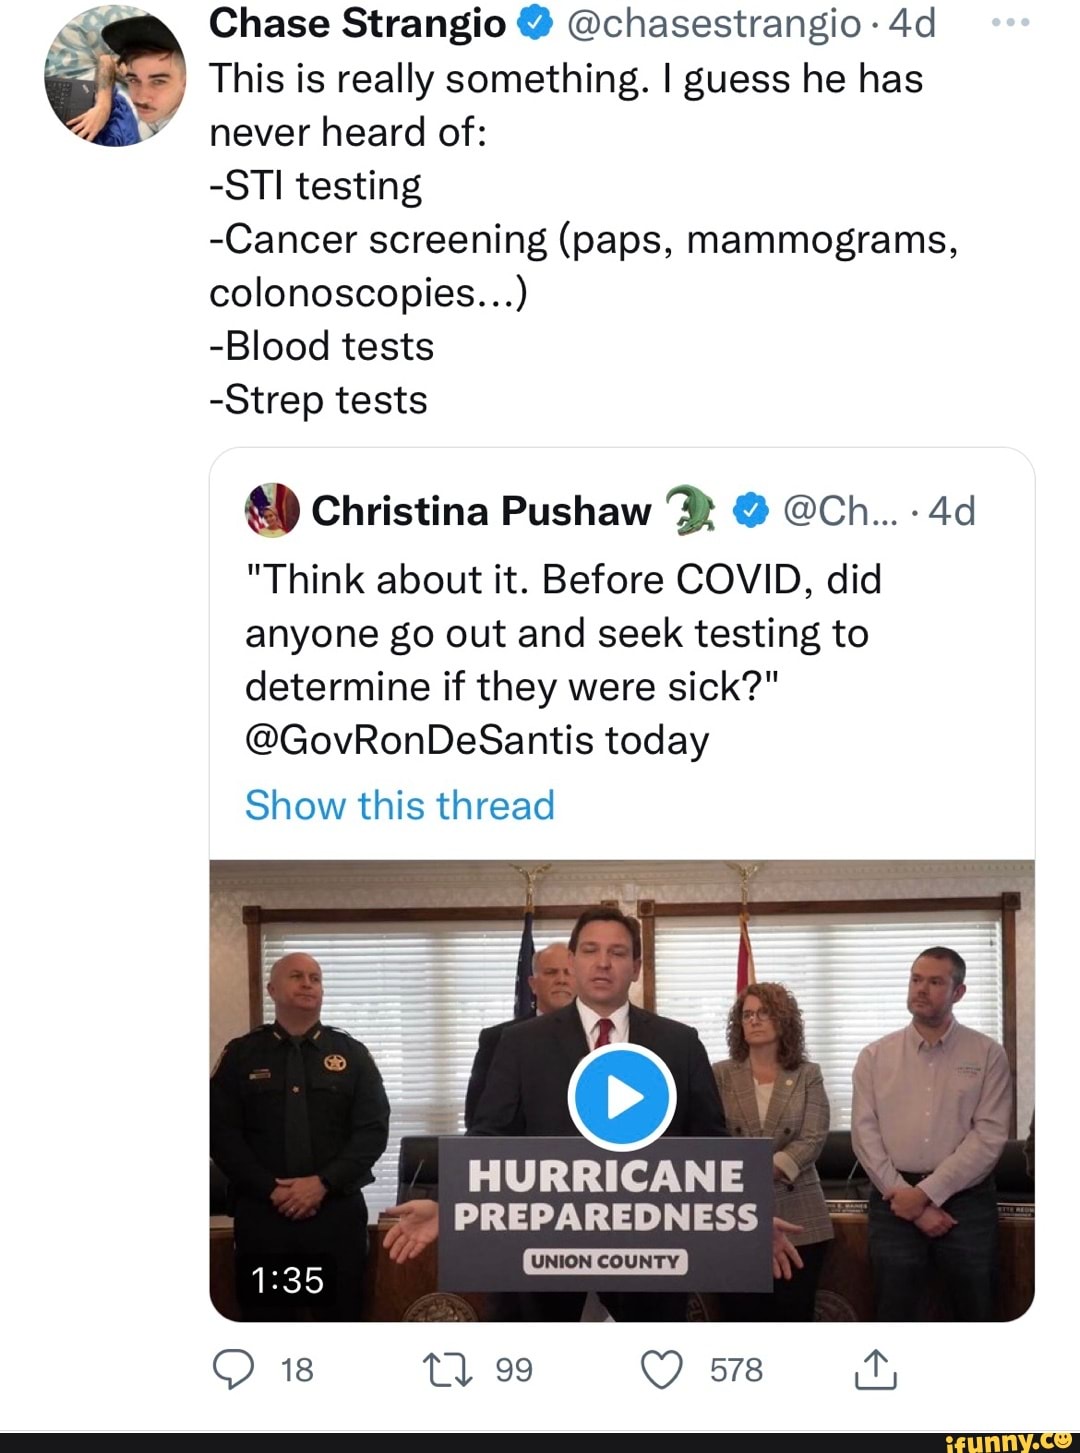The height and width of the screenshot is (1453, 1080).
Task: Click the reply speech bubble icon
Action: point(234,1369)
